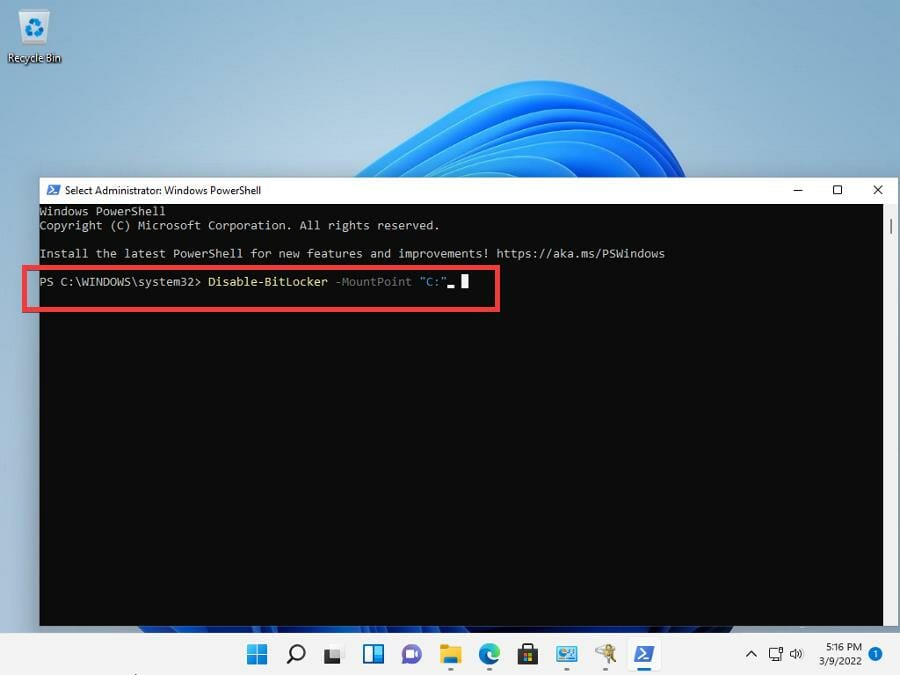This screenshot has width=900, height=675.
Task: Open the keys icon app in taskbar
Action: tap(605, 654)
